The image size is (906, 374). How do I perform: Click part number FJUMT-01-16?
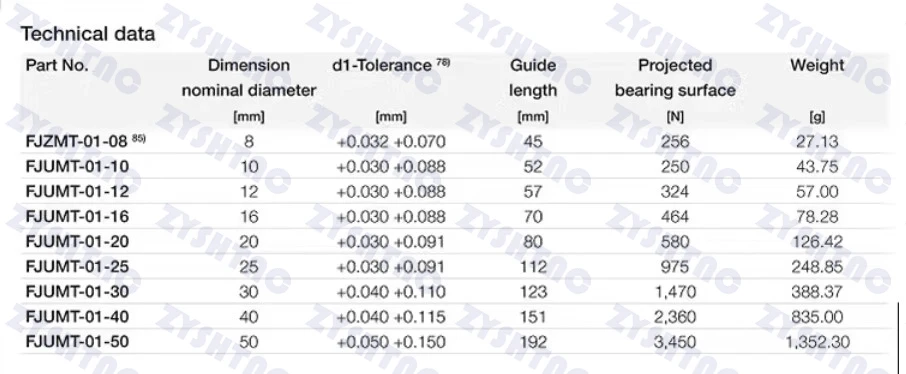(x=77, y=217)
